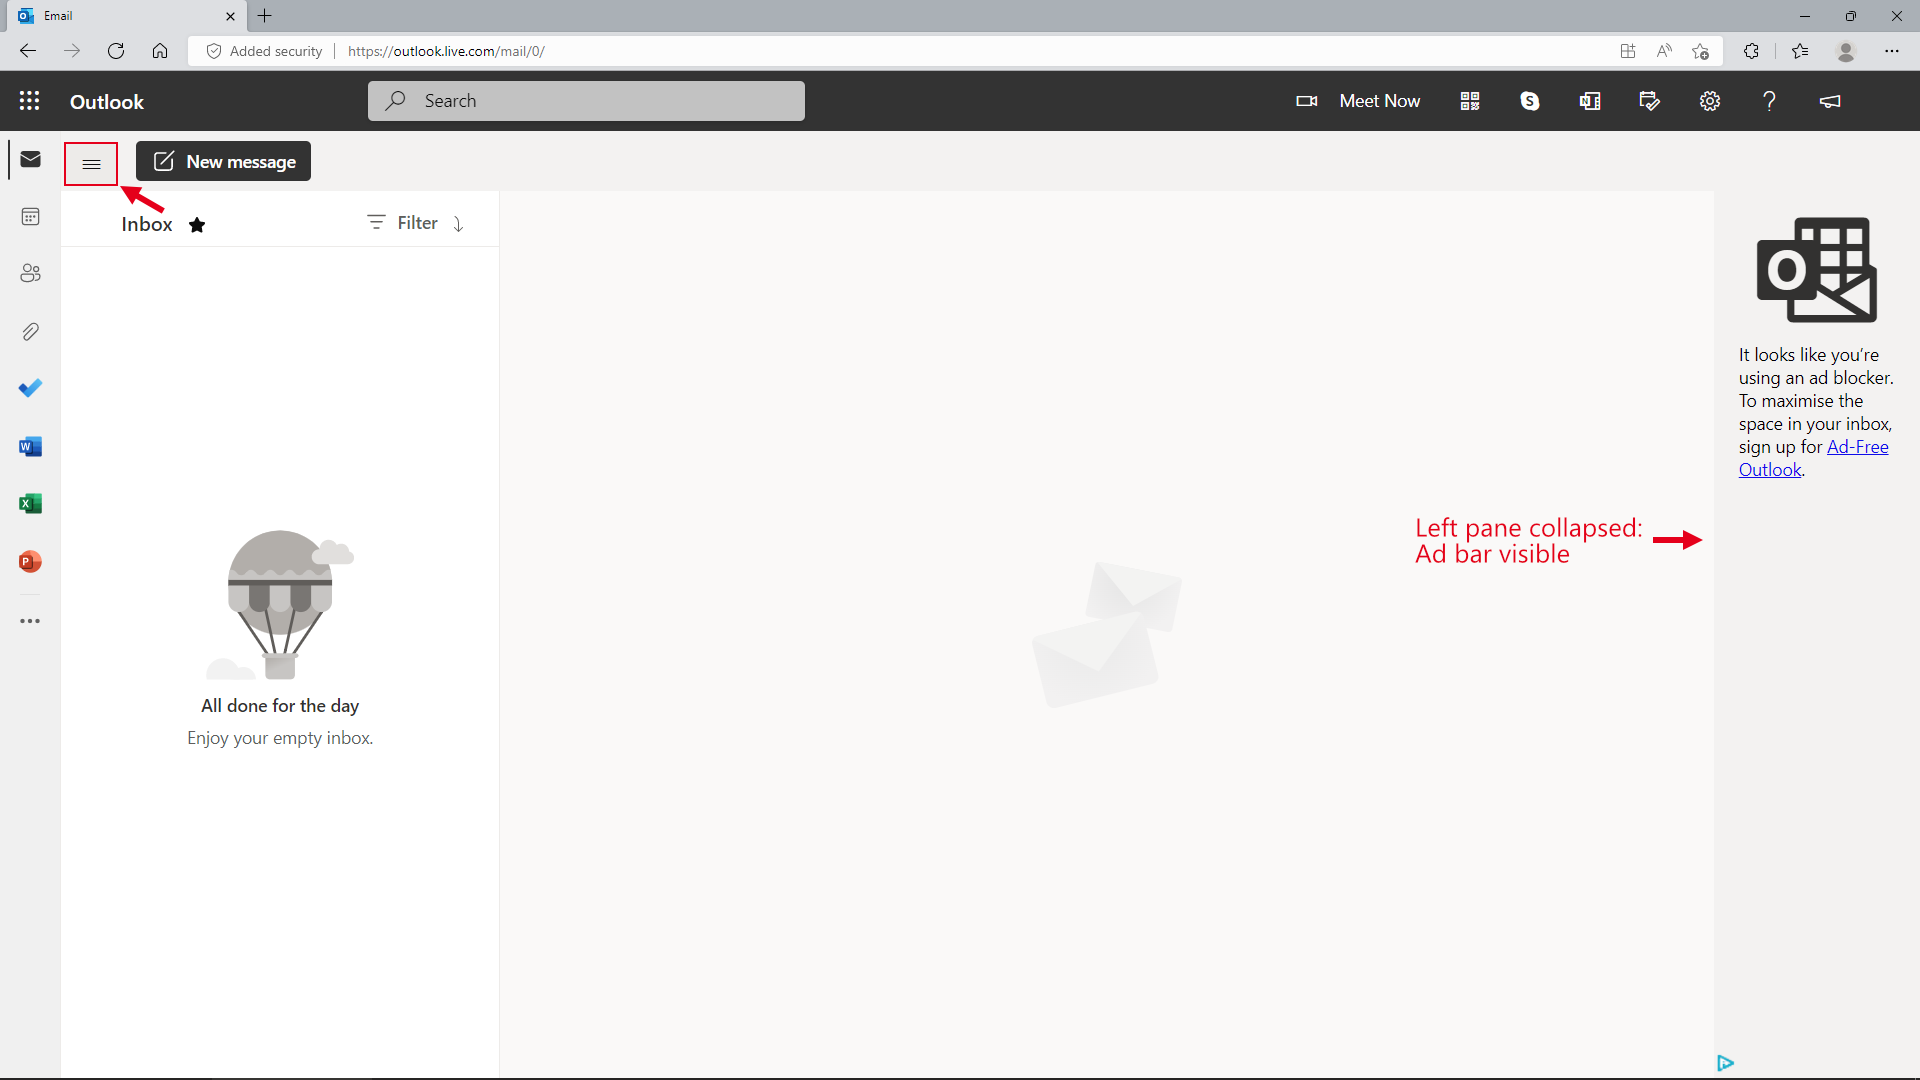Open the Skype icon in the top bar
The image size is (1920, 1080).
pyautogui.click(x=1530, y=100)
